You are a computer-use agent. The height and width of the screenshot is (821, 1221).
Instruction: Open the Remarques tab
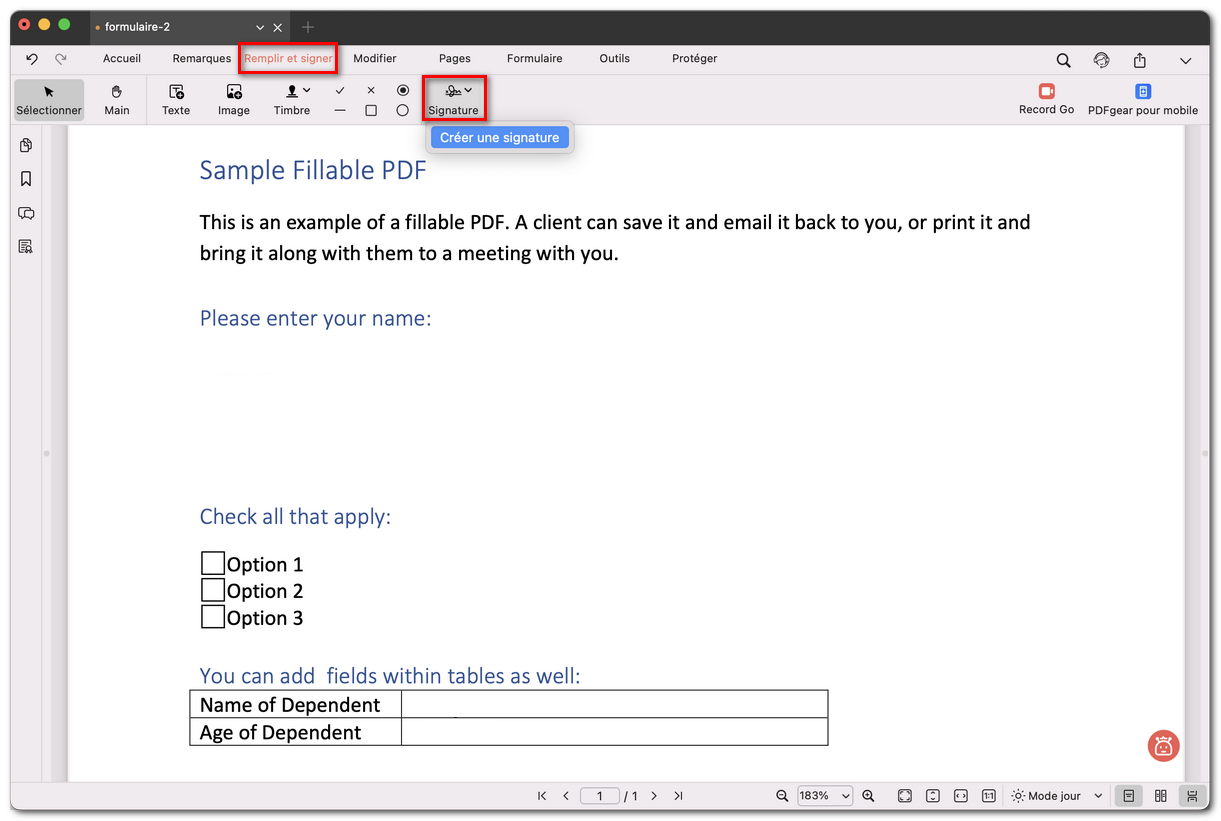click(202, 59)
